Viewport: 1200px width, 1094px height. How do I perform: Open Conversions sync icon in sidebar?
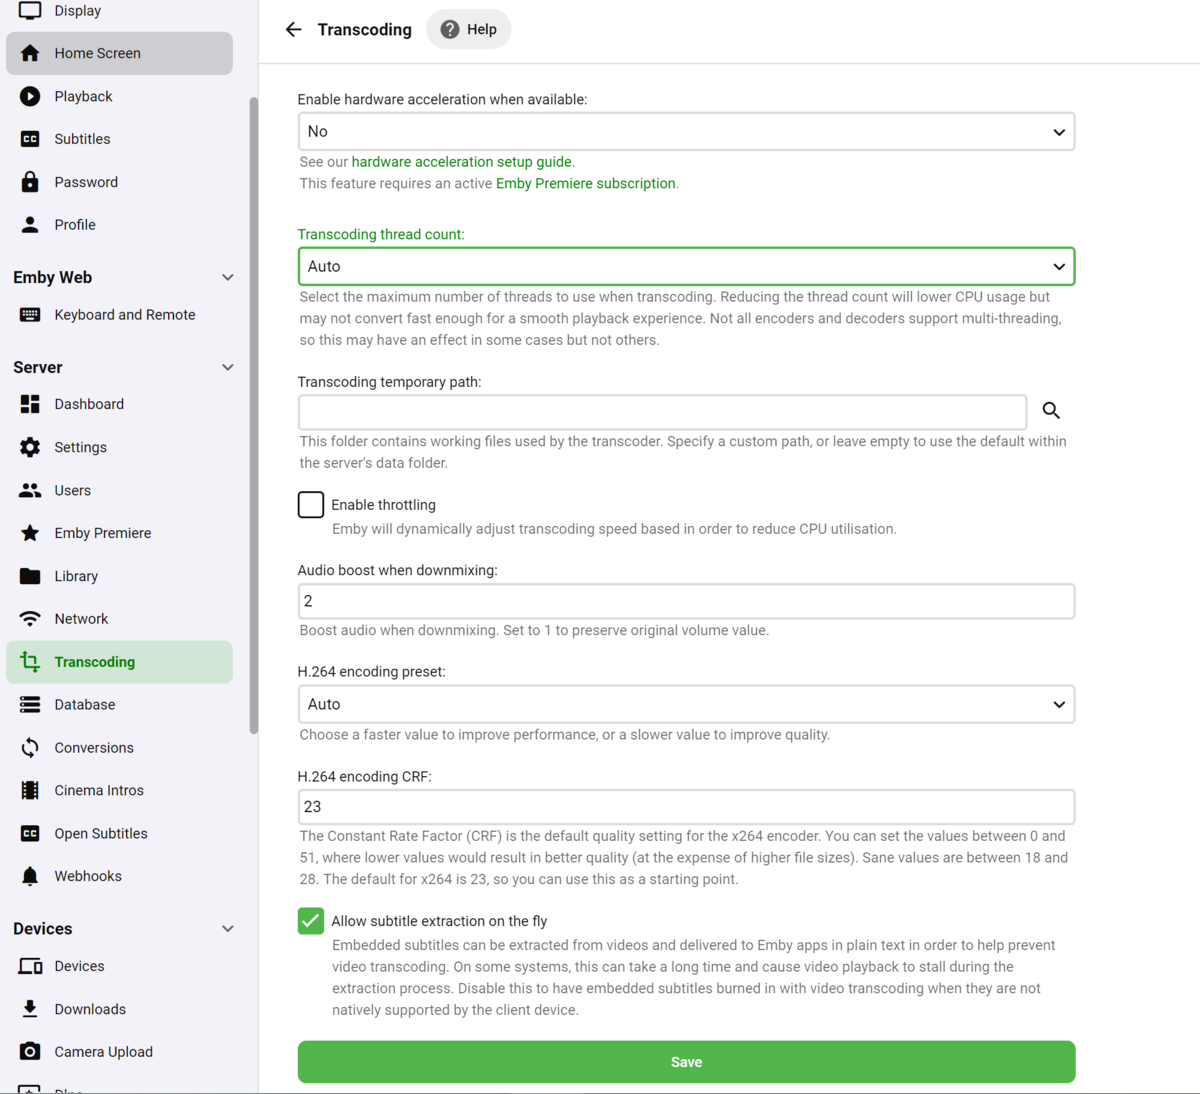(x=30, y=748)
